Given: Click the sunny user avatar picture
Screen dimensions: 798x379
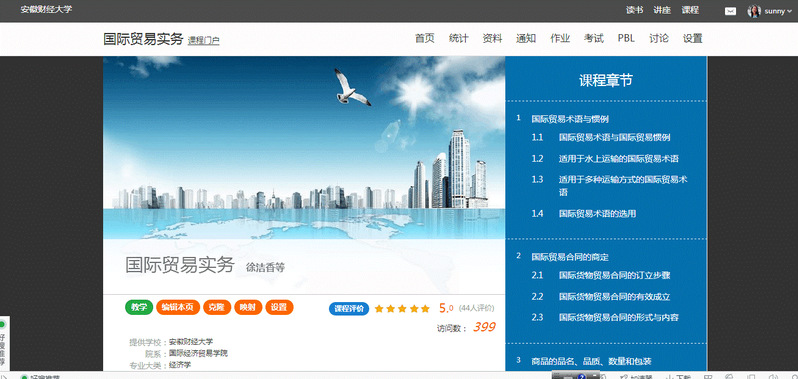Looking at the screenshot, I should click(754, 11).
